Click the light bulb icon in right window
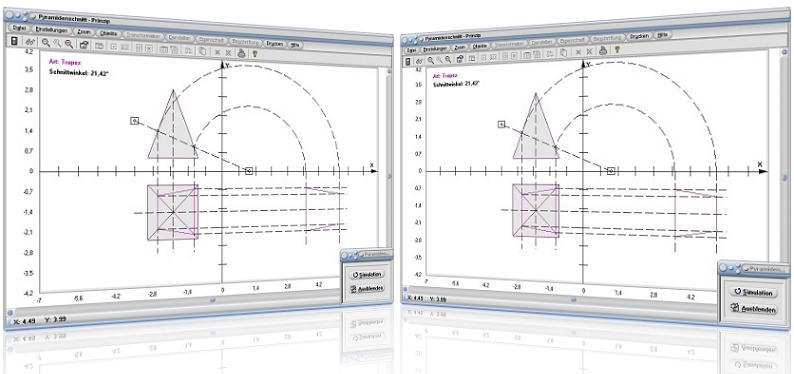Viewport: 794px width, 374px height. pyautogui.click(x=617, y=50)
